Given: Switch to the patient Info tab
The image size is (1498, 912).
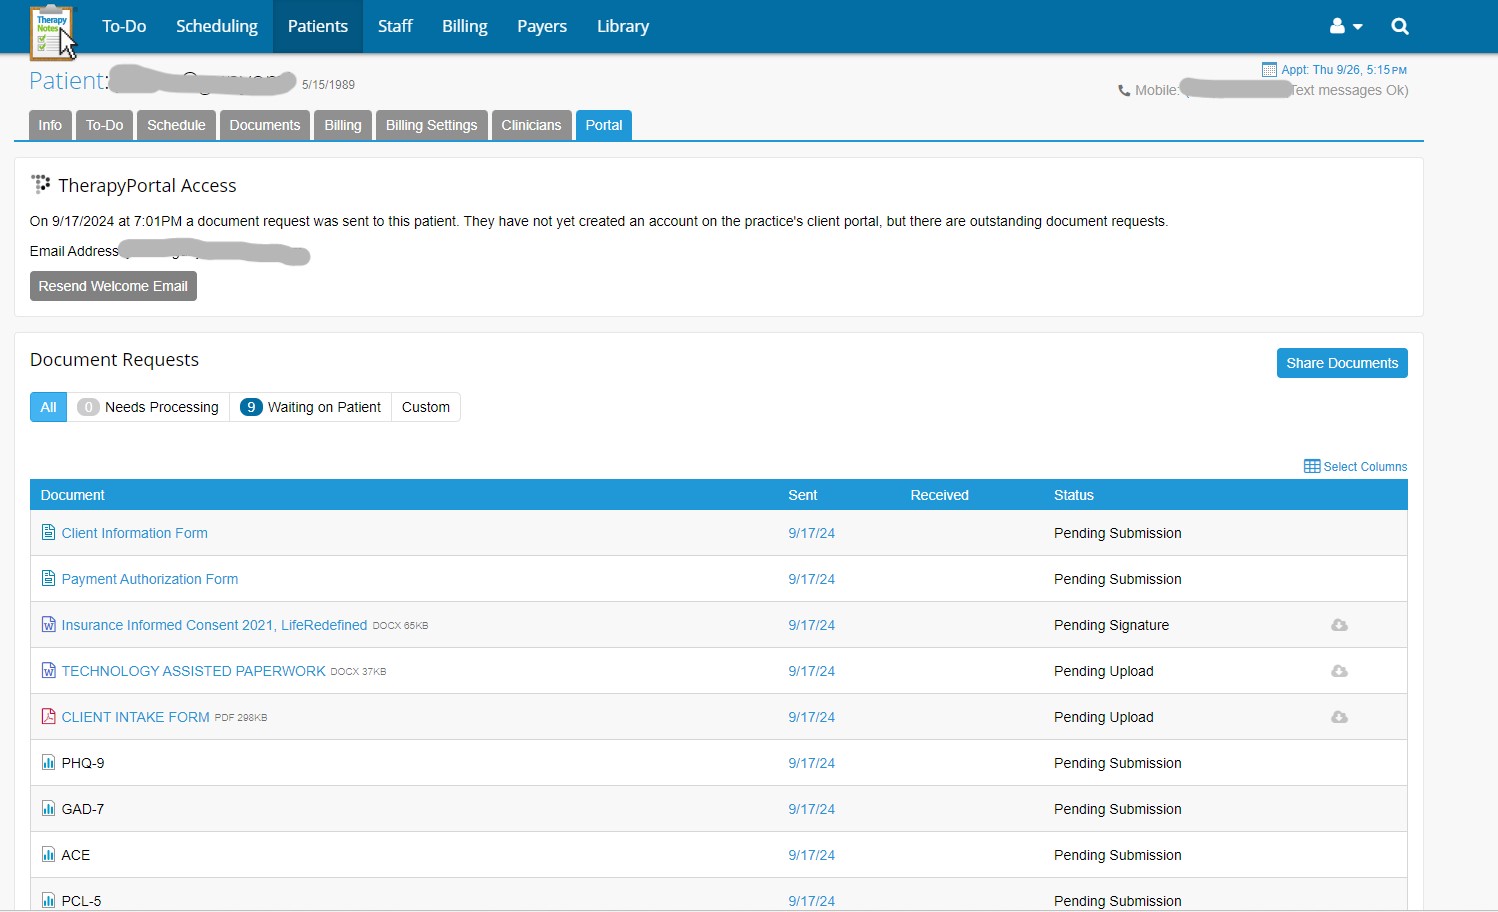Looking at the screenshot, I should coord(50,125).
